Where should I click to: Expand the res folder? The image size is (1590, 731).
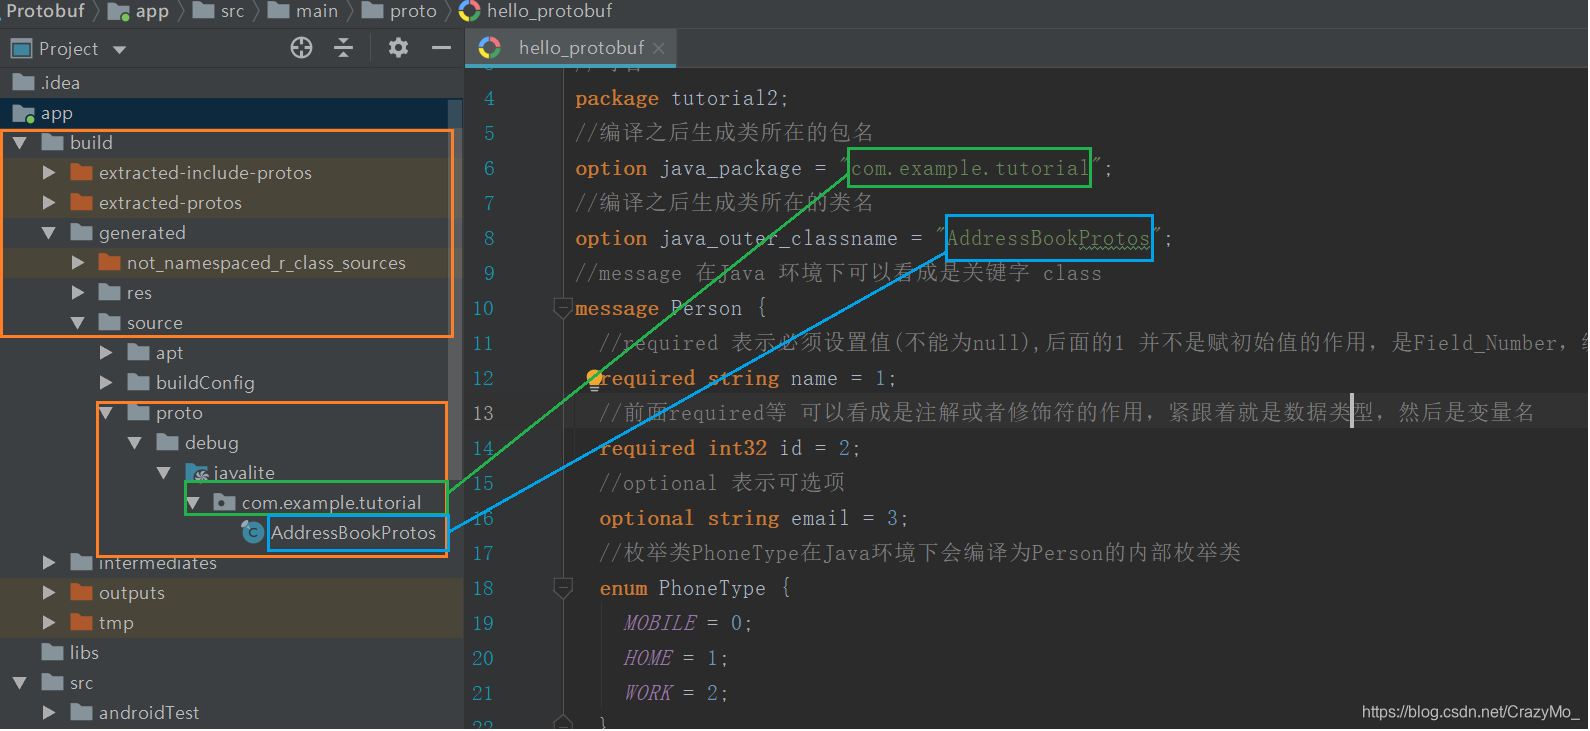(x=77, y=293)
